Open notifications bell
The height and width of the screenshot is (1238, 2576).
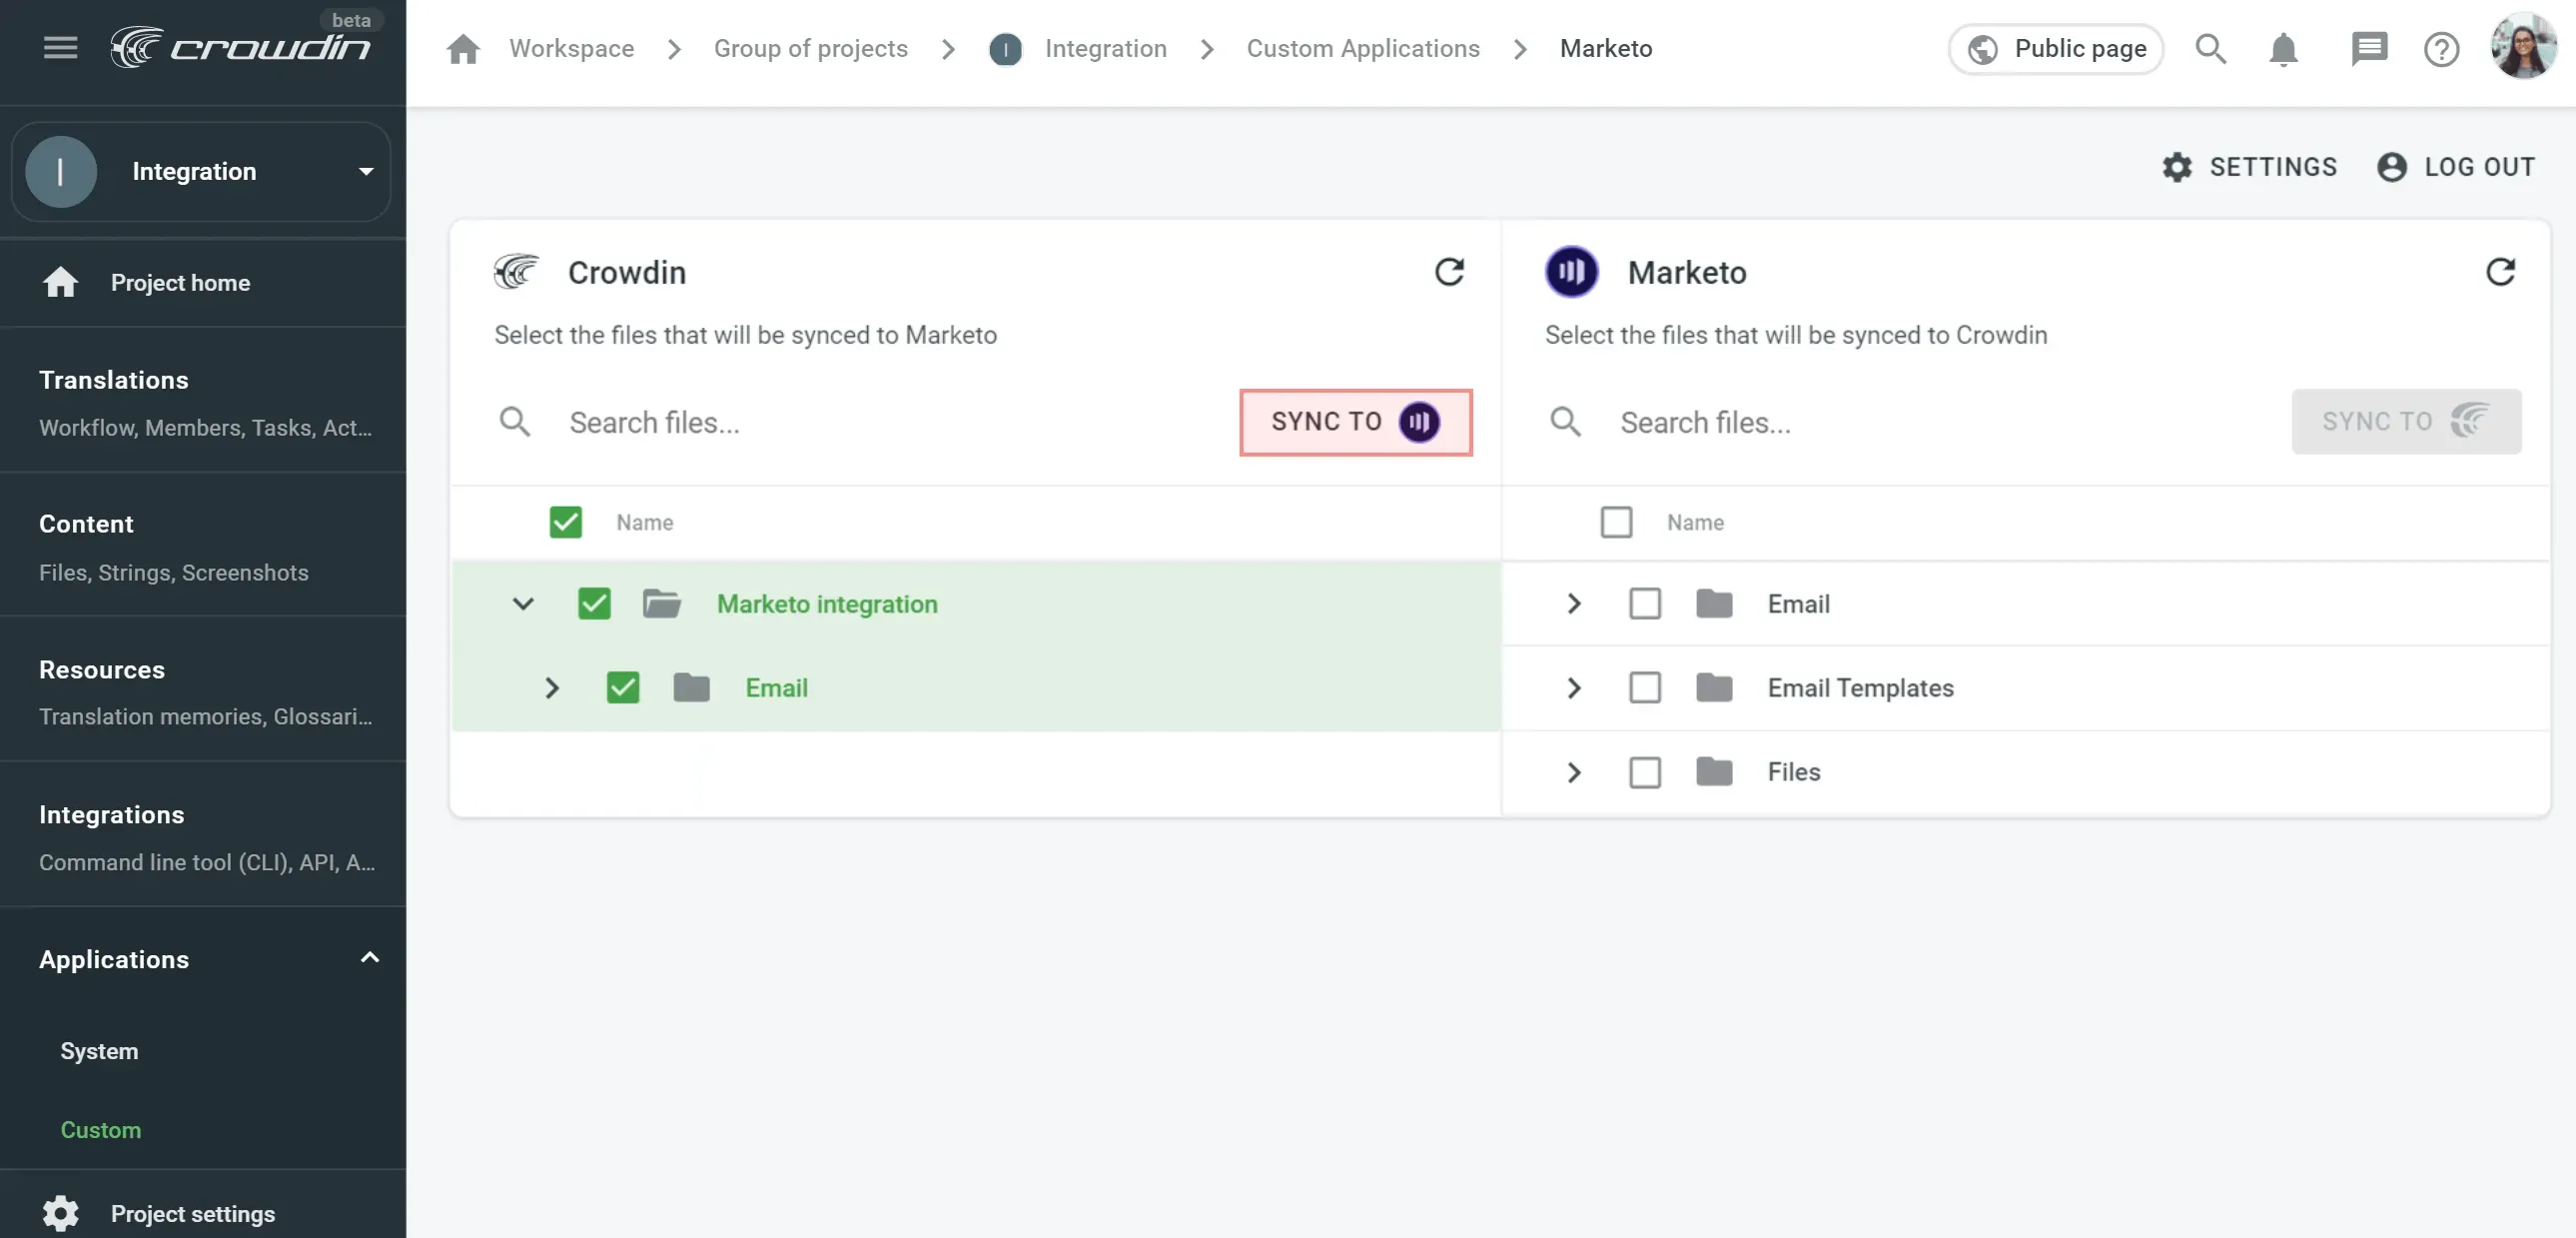2282,48
